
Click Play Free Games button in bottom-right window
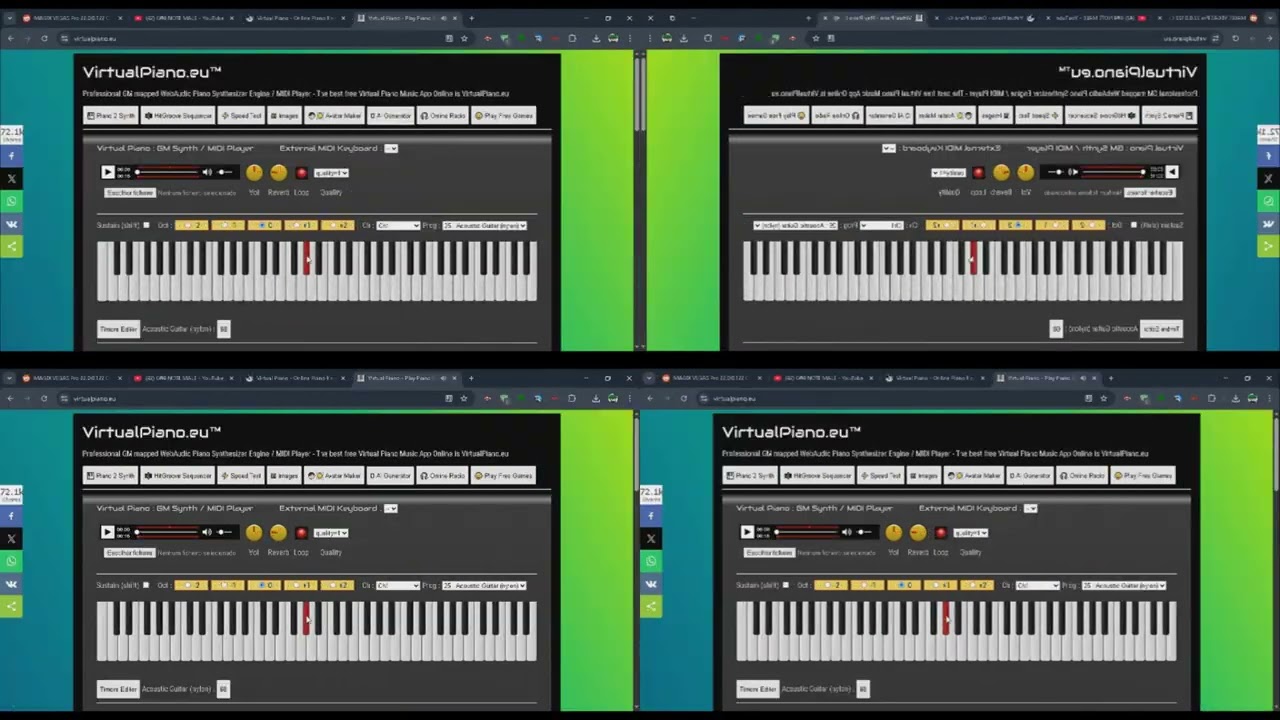tap(1144, 475)
